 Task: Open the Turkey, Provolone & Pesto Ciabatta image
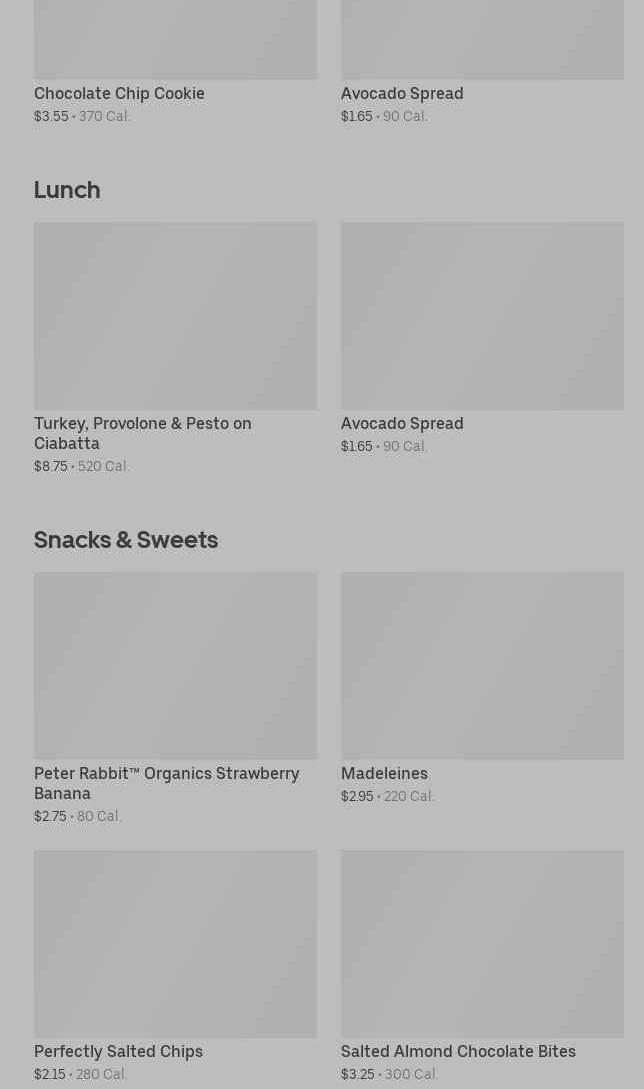(175, 315)
